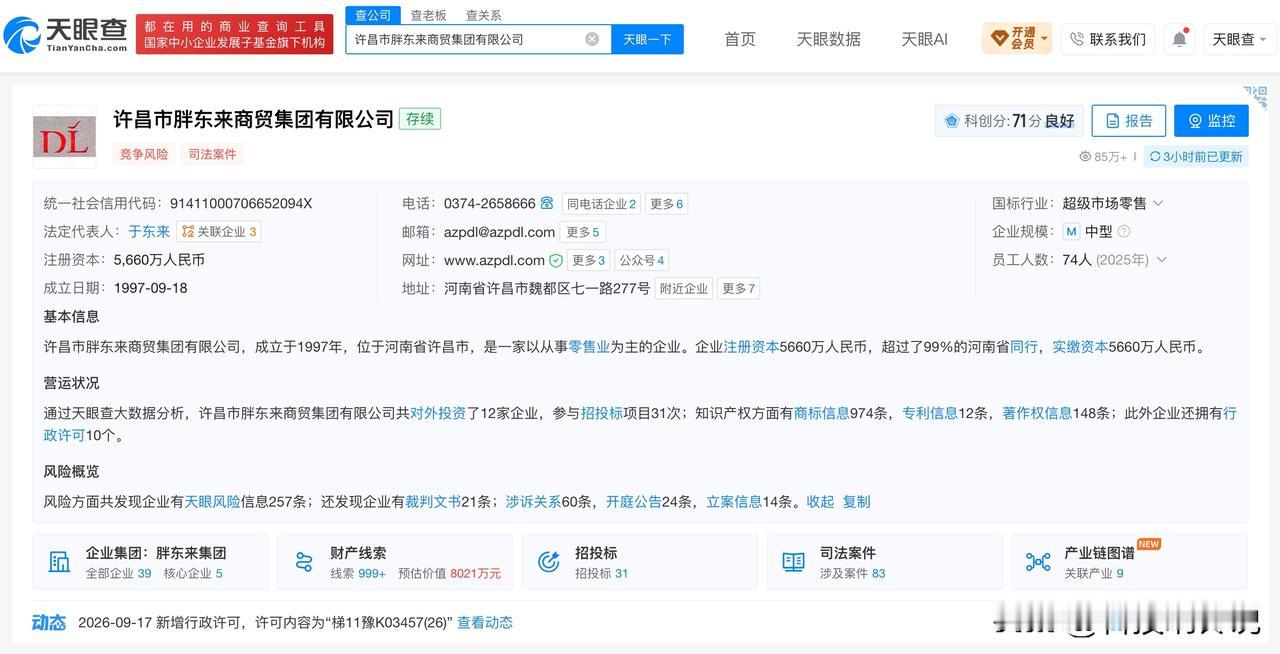Open legal representative 于东来 link

pyautogui.click(x=149, y=231)
